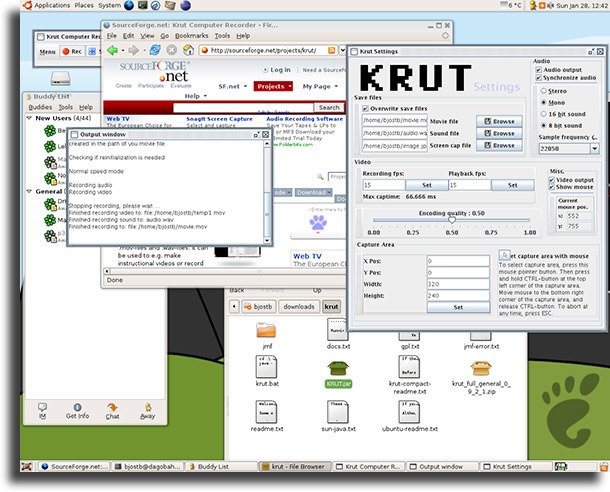Browse for the Sound file

click(499, 133)
